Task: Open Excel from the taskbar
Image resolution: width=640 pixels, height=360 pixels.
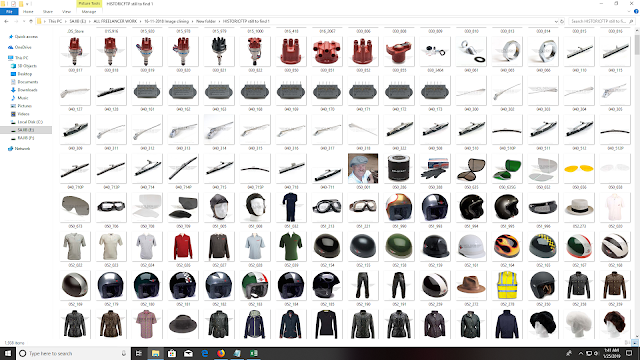Action: click(253, 353)
